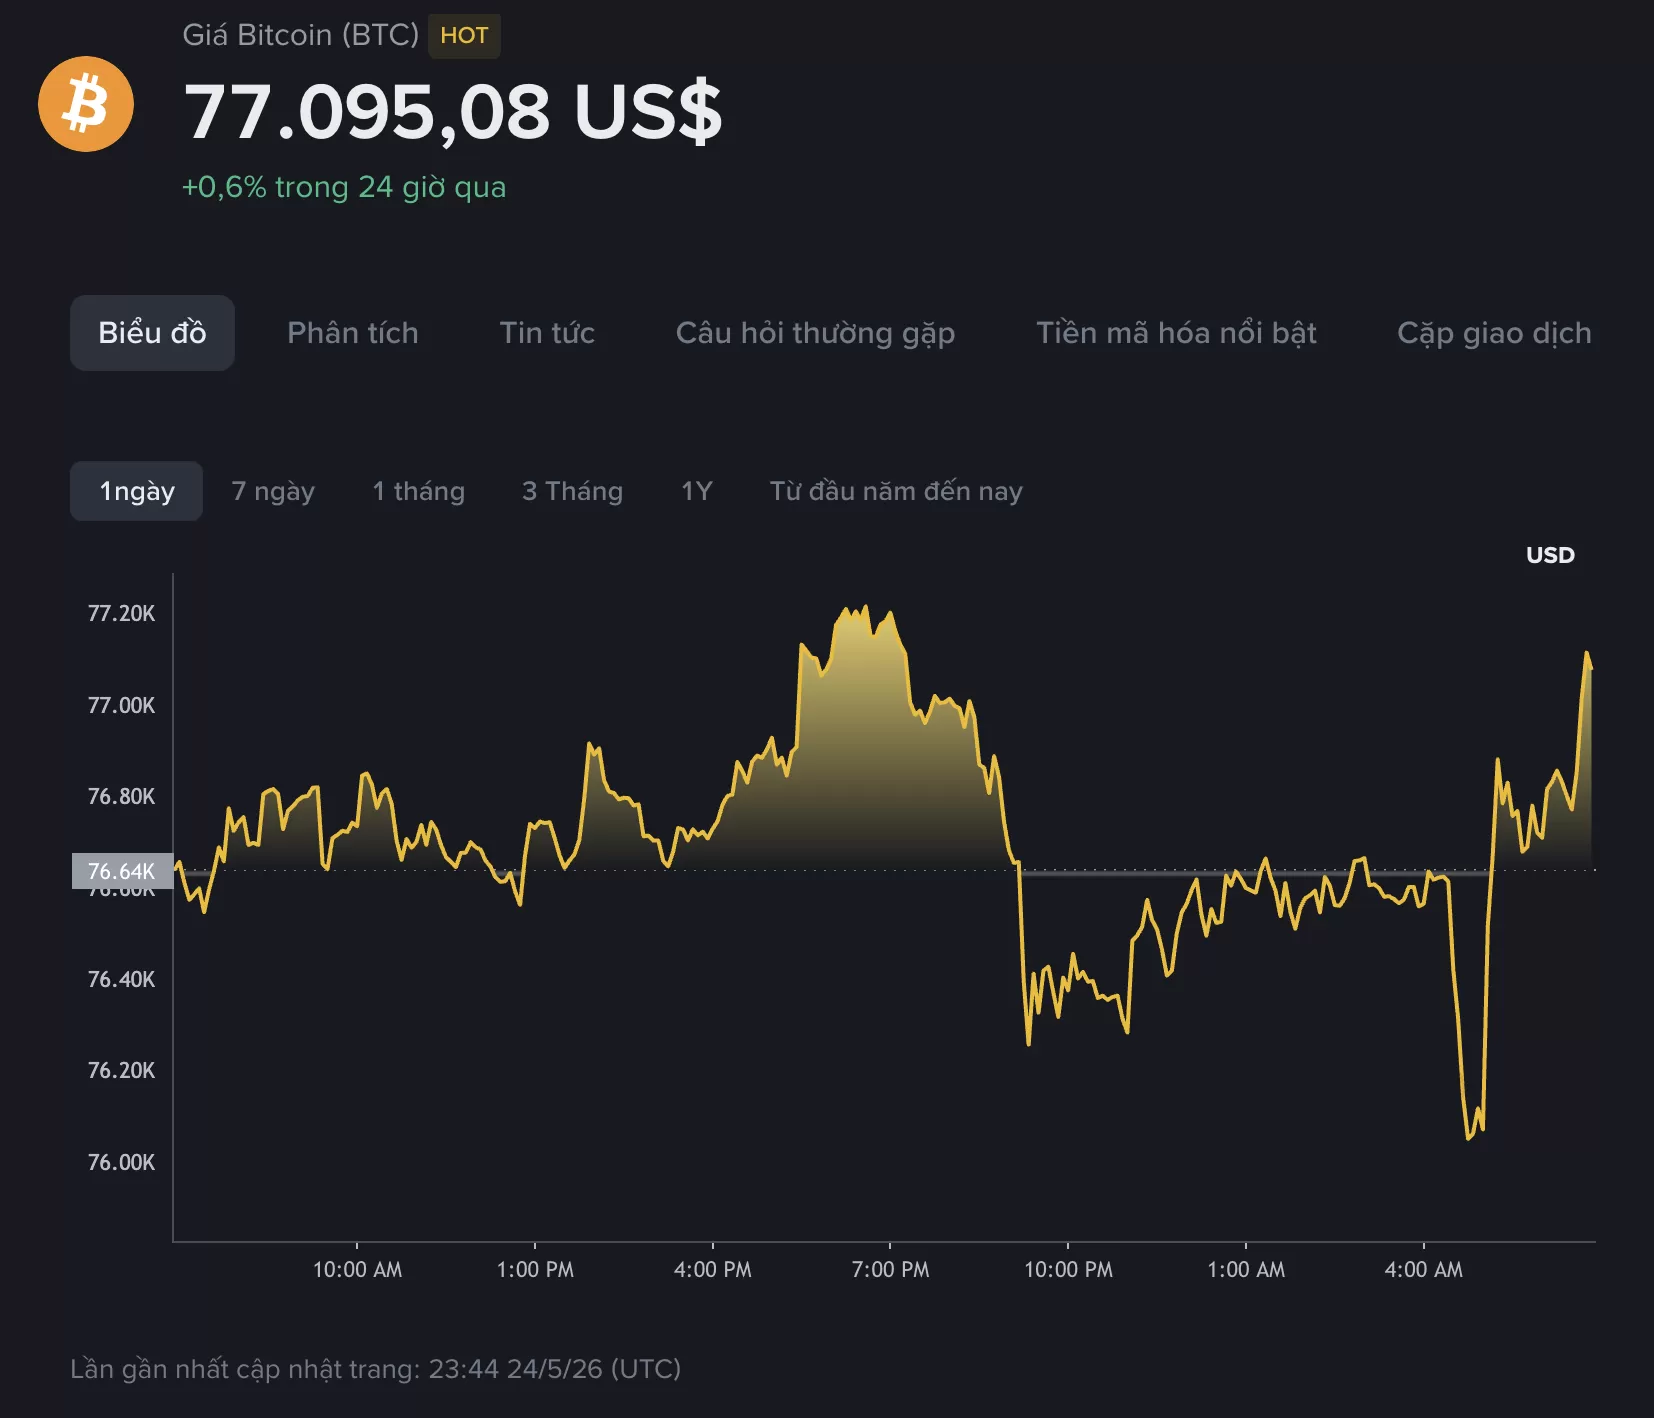Click the last page update timestamp text
The image size is (1654, 1418).
pyautogui.click(x=375, y=1368)
